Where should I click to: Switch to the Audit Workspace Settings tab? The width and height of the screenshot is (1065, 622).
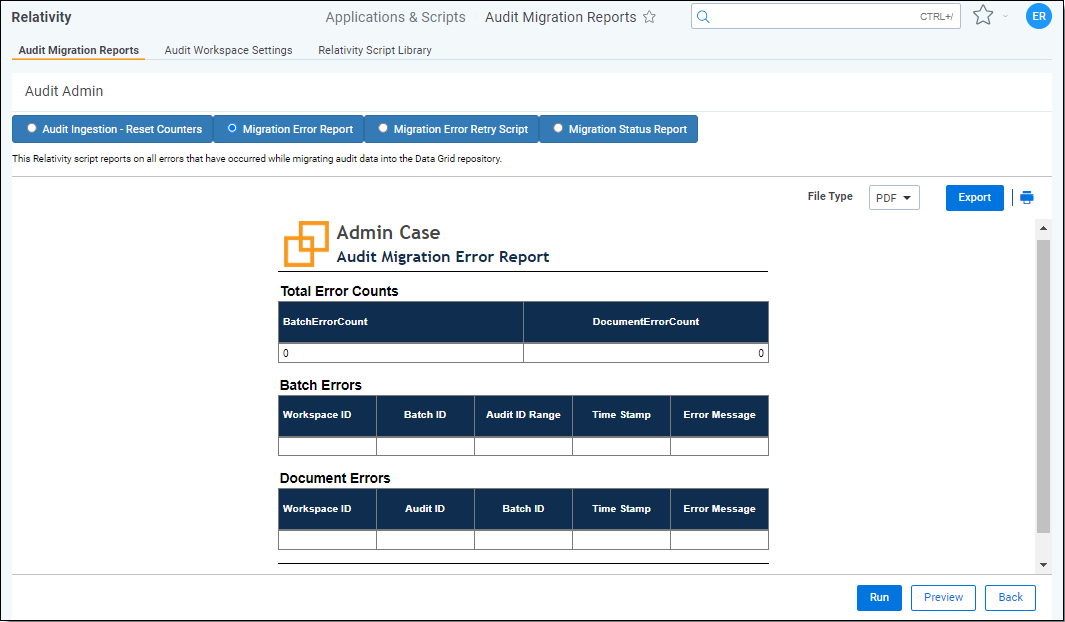[x=228, y=50]
